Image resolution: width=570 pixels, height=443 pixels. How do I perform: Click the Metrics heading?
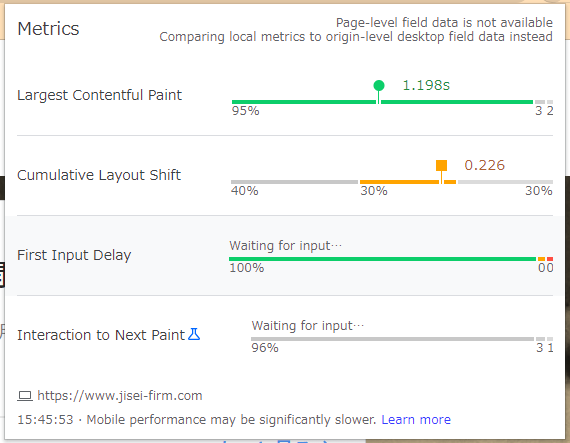click(48, 29)
